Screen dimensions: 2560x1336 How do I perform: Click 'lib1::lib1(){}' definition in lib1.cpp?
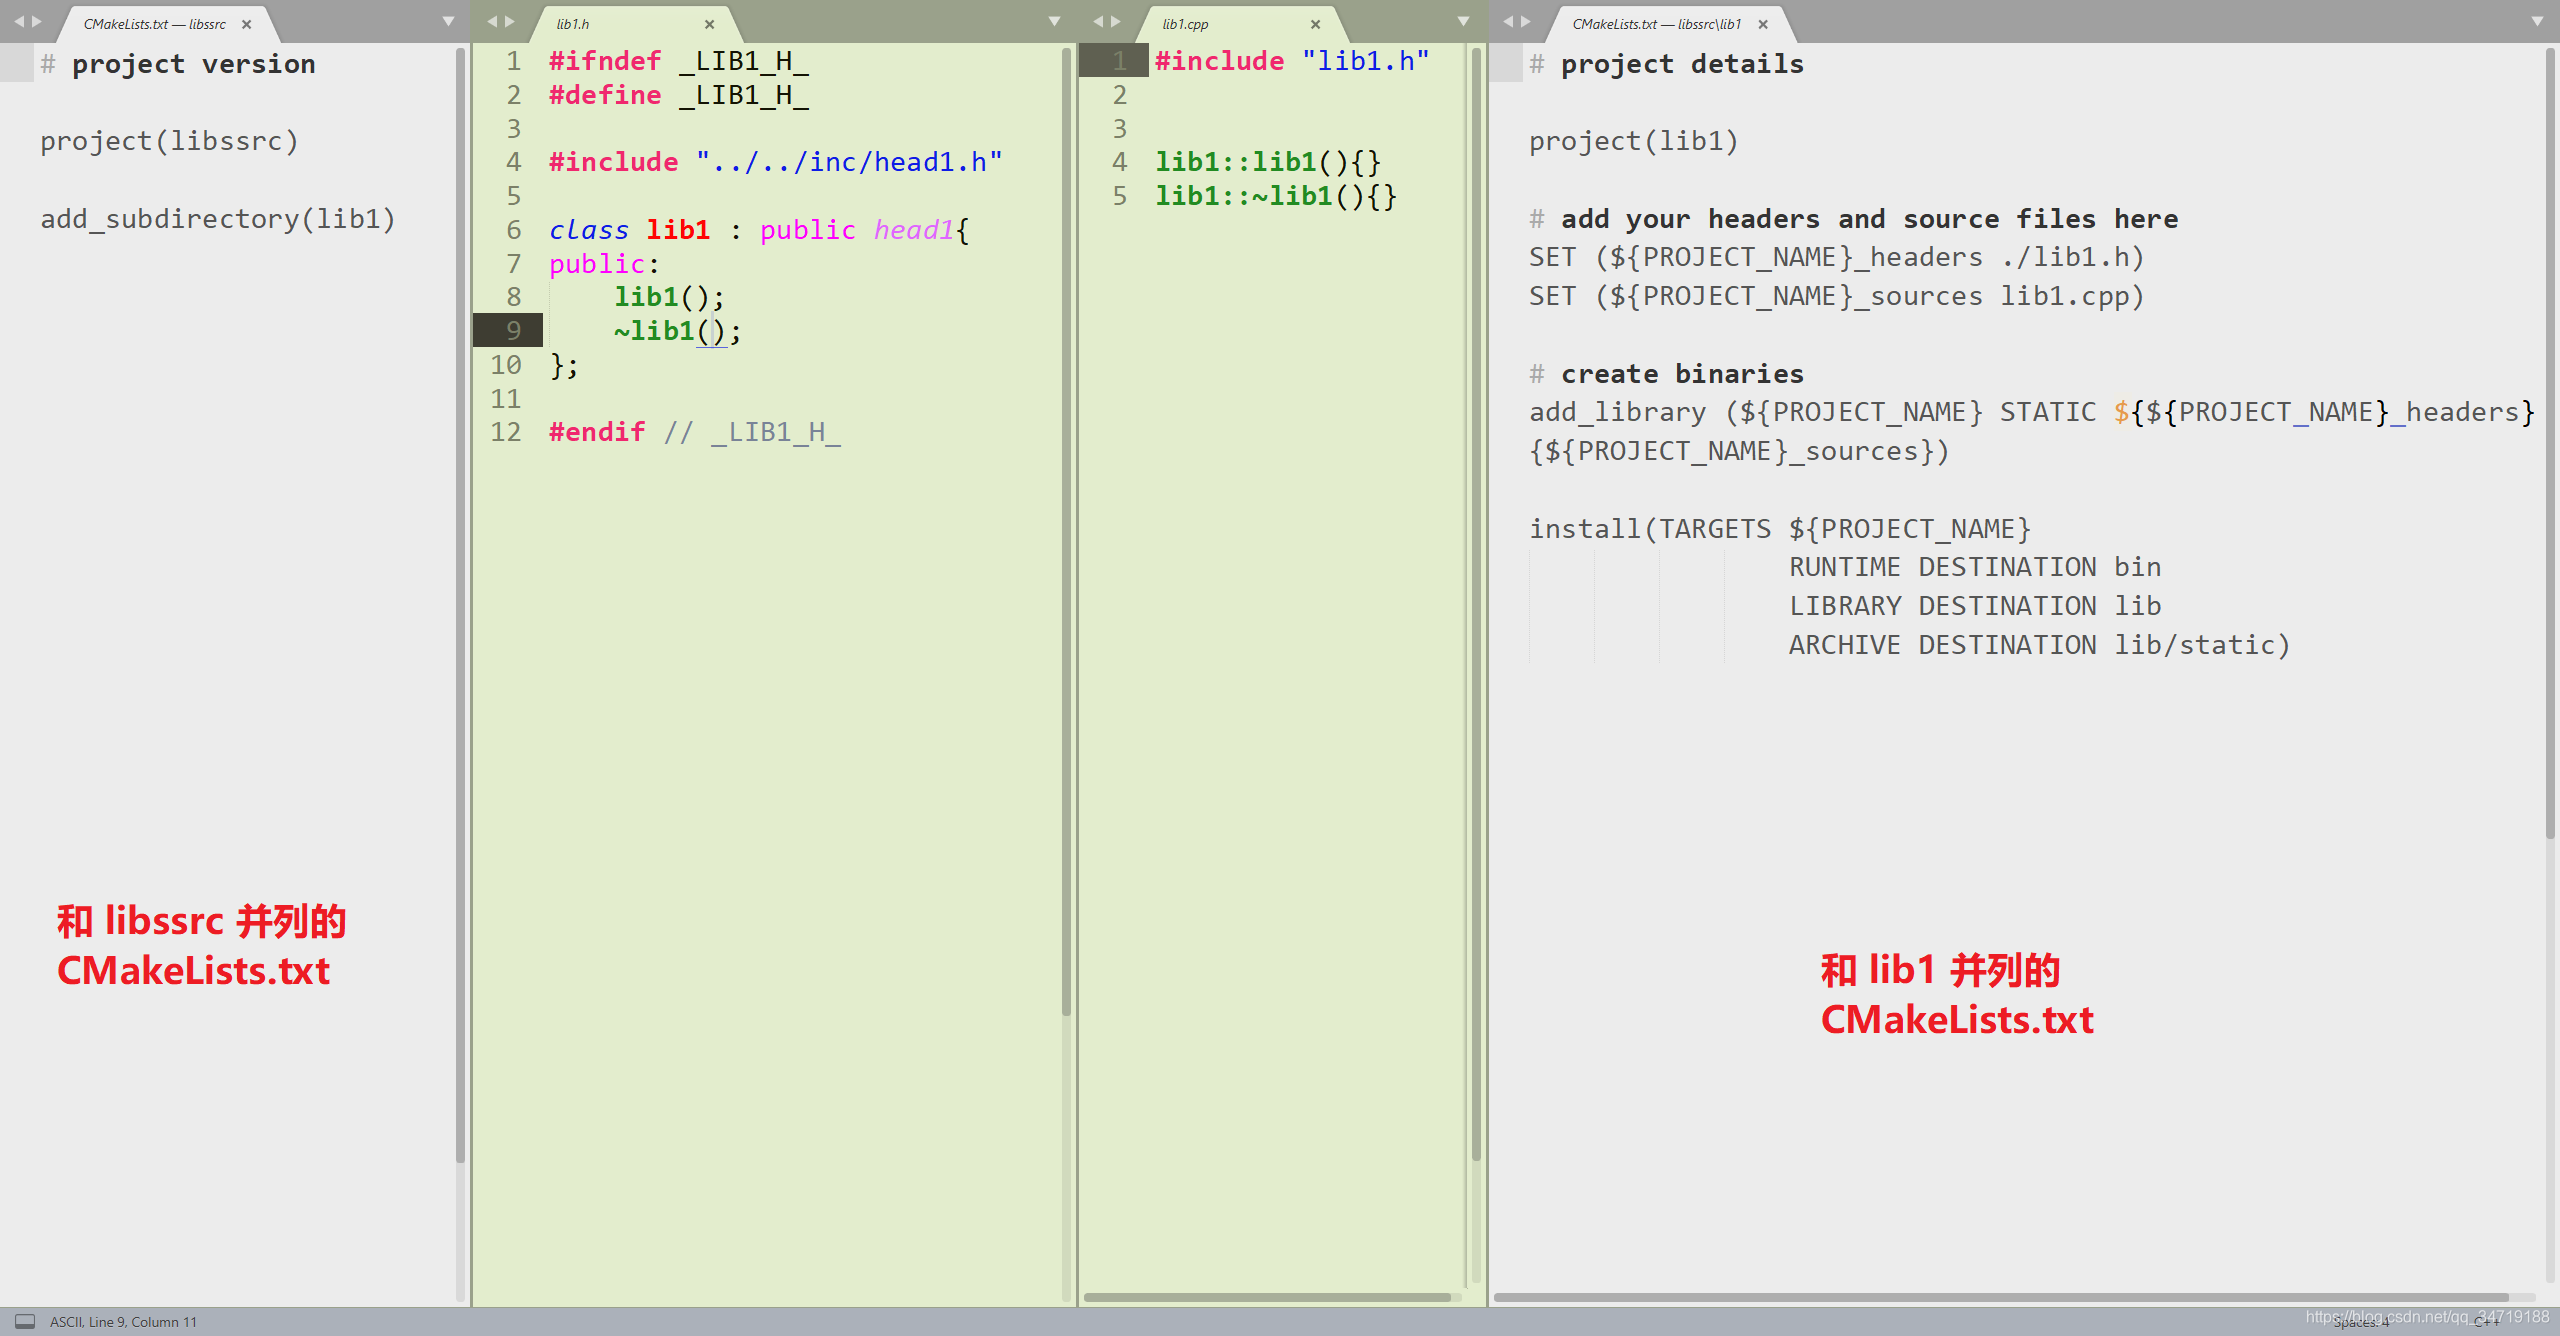1268,162
